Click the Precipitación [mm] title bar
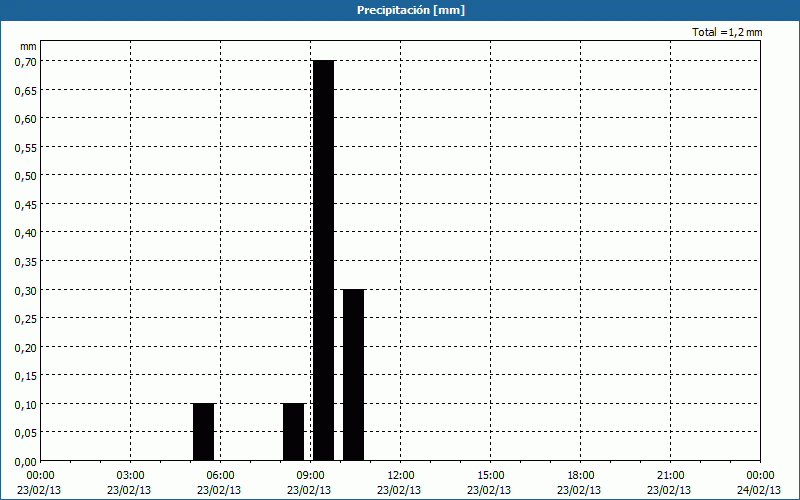The width and height of the screenshot is (800, 500). [400, 10]
